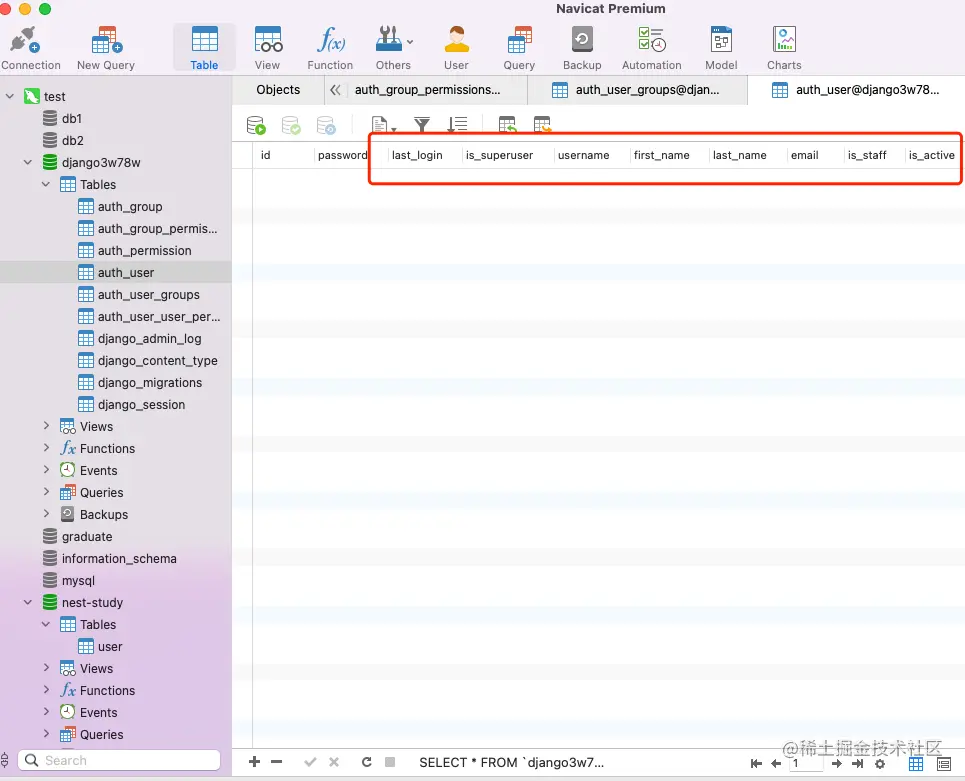
Task: Collapse the test connection
Action: point(10,96)
